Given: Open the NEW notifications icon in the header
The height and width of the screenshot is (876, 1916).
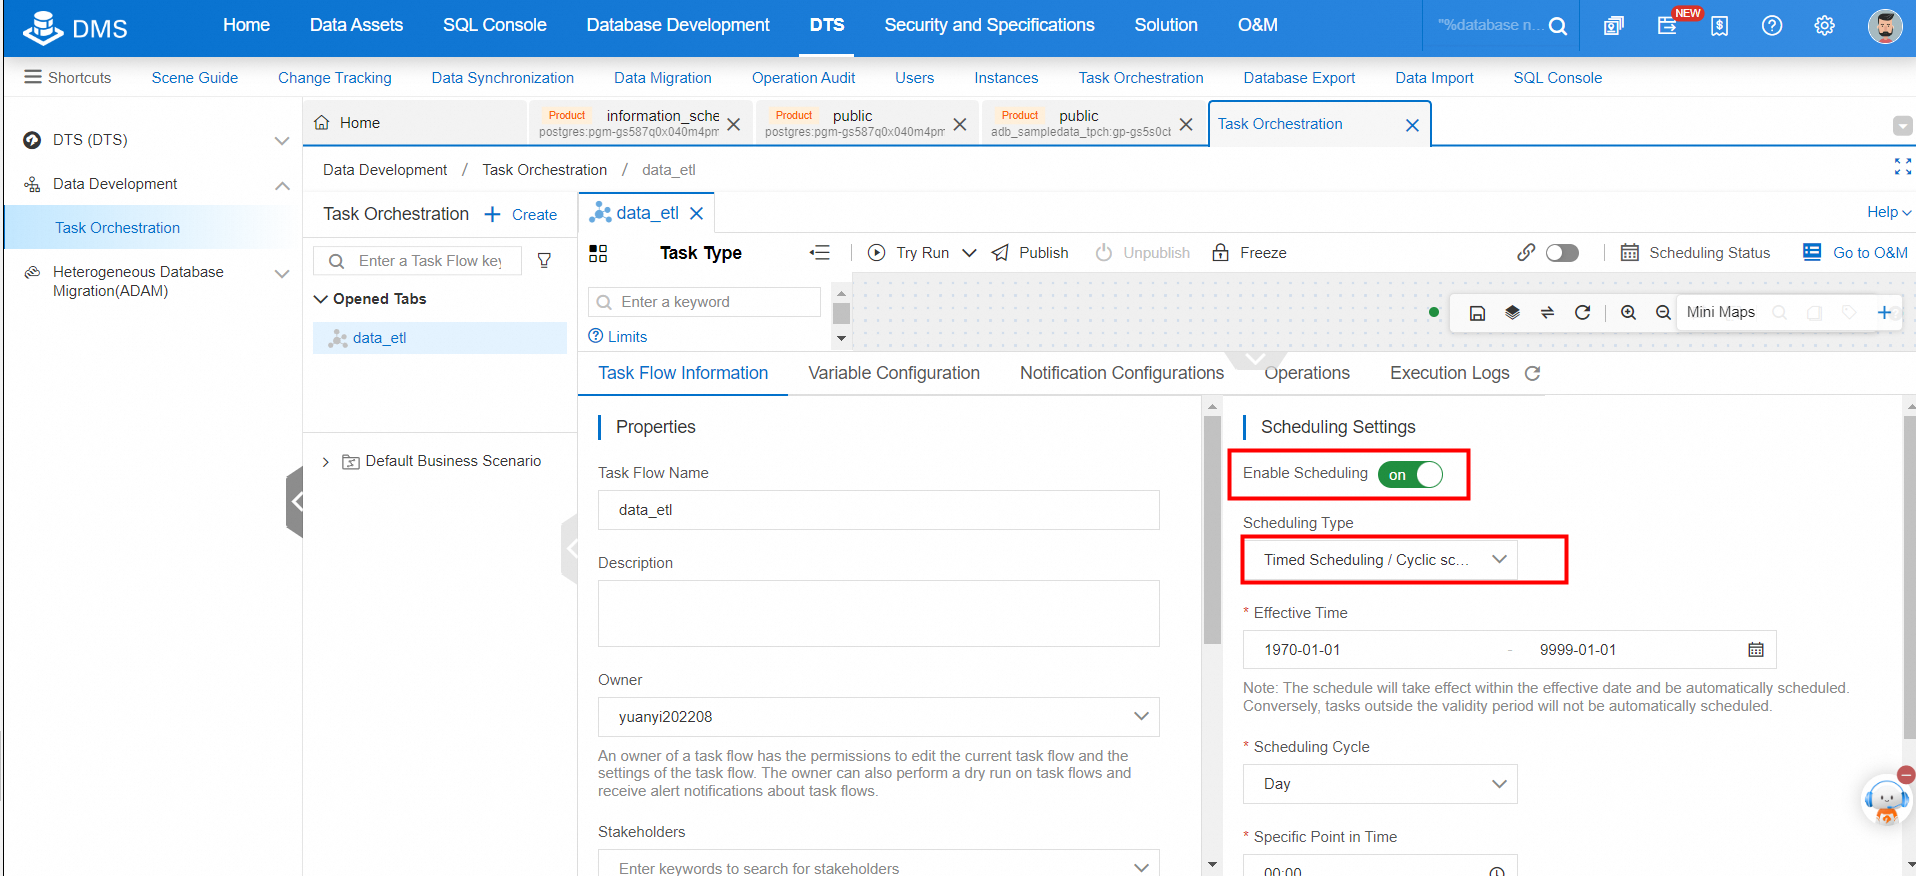Looking at the screenshot, I should (x=1668, y=25).
